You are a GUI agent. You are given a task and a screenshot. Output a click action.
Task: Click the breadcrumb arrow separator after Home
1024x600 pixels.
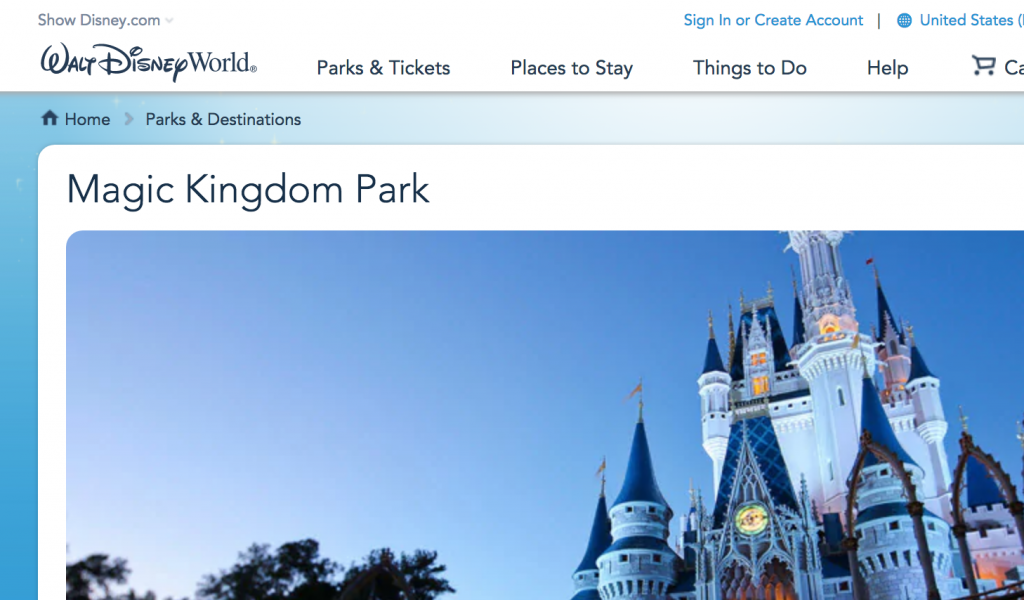pos(129,119)
